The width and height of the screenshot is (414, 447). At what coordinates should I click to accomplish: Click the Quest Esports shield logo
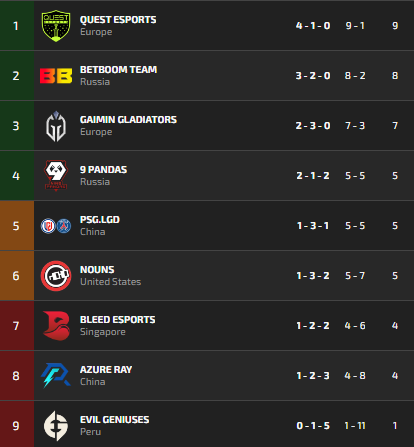click(x=56, y=26)
